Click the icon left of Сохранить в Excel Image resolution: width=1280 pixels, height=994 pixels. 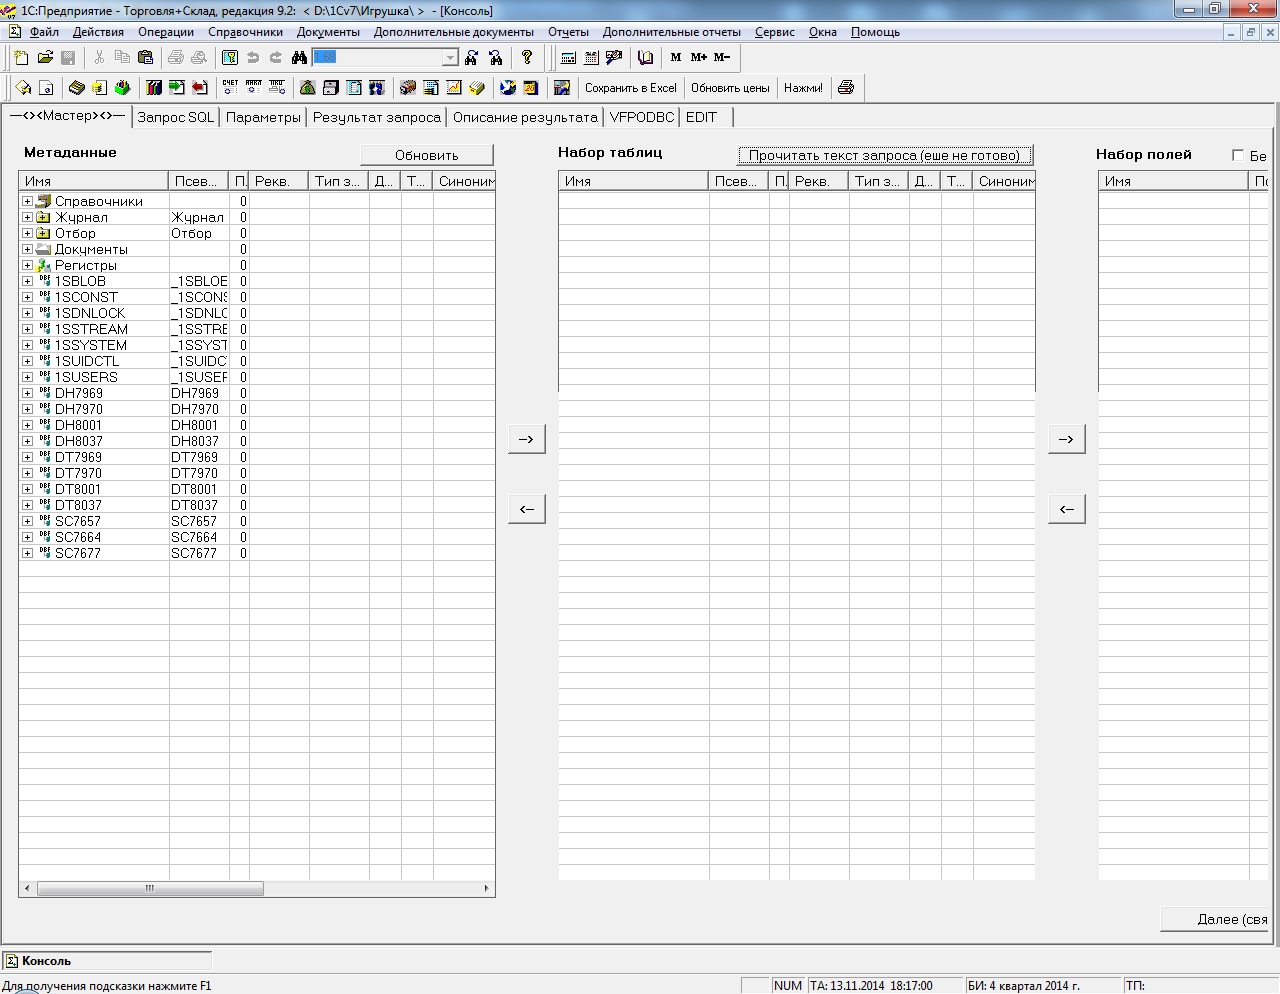click(562, 88)
